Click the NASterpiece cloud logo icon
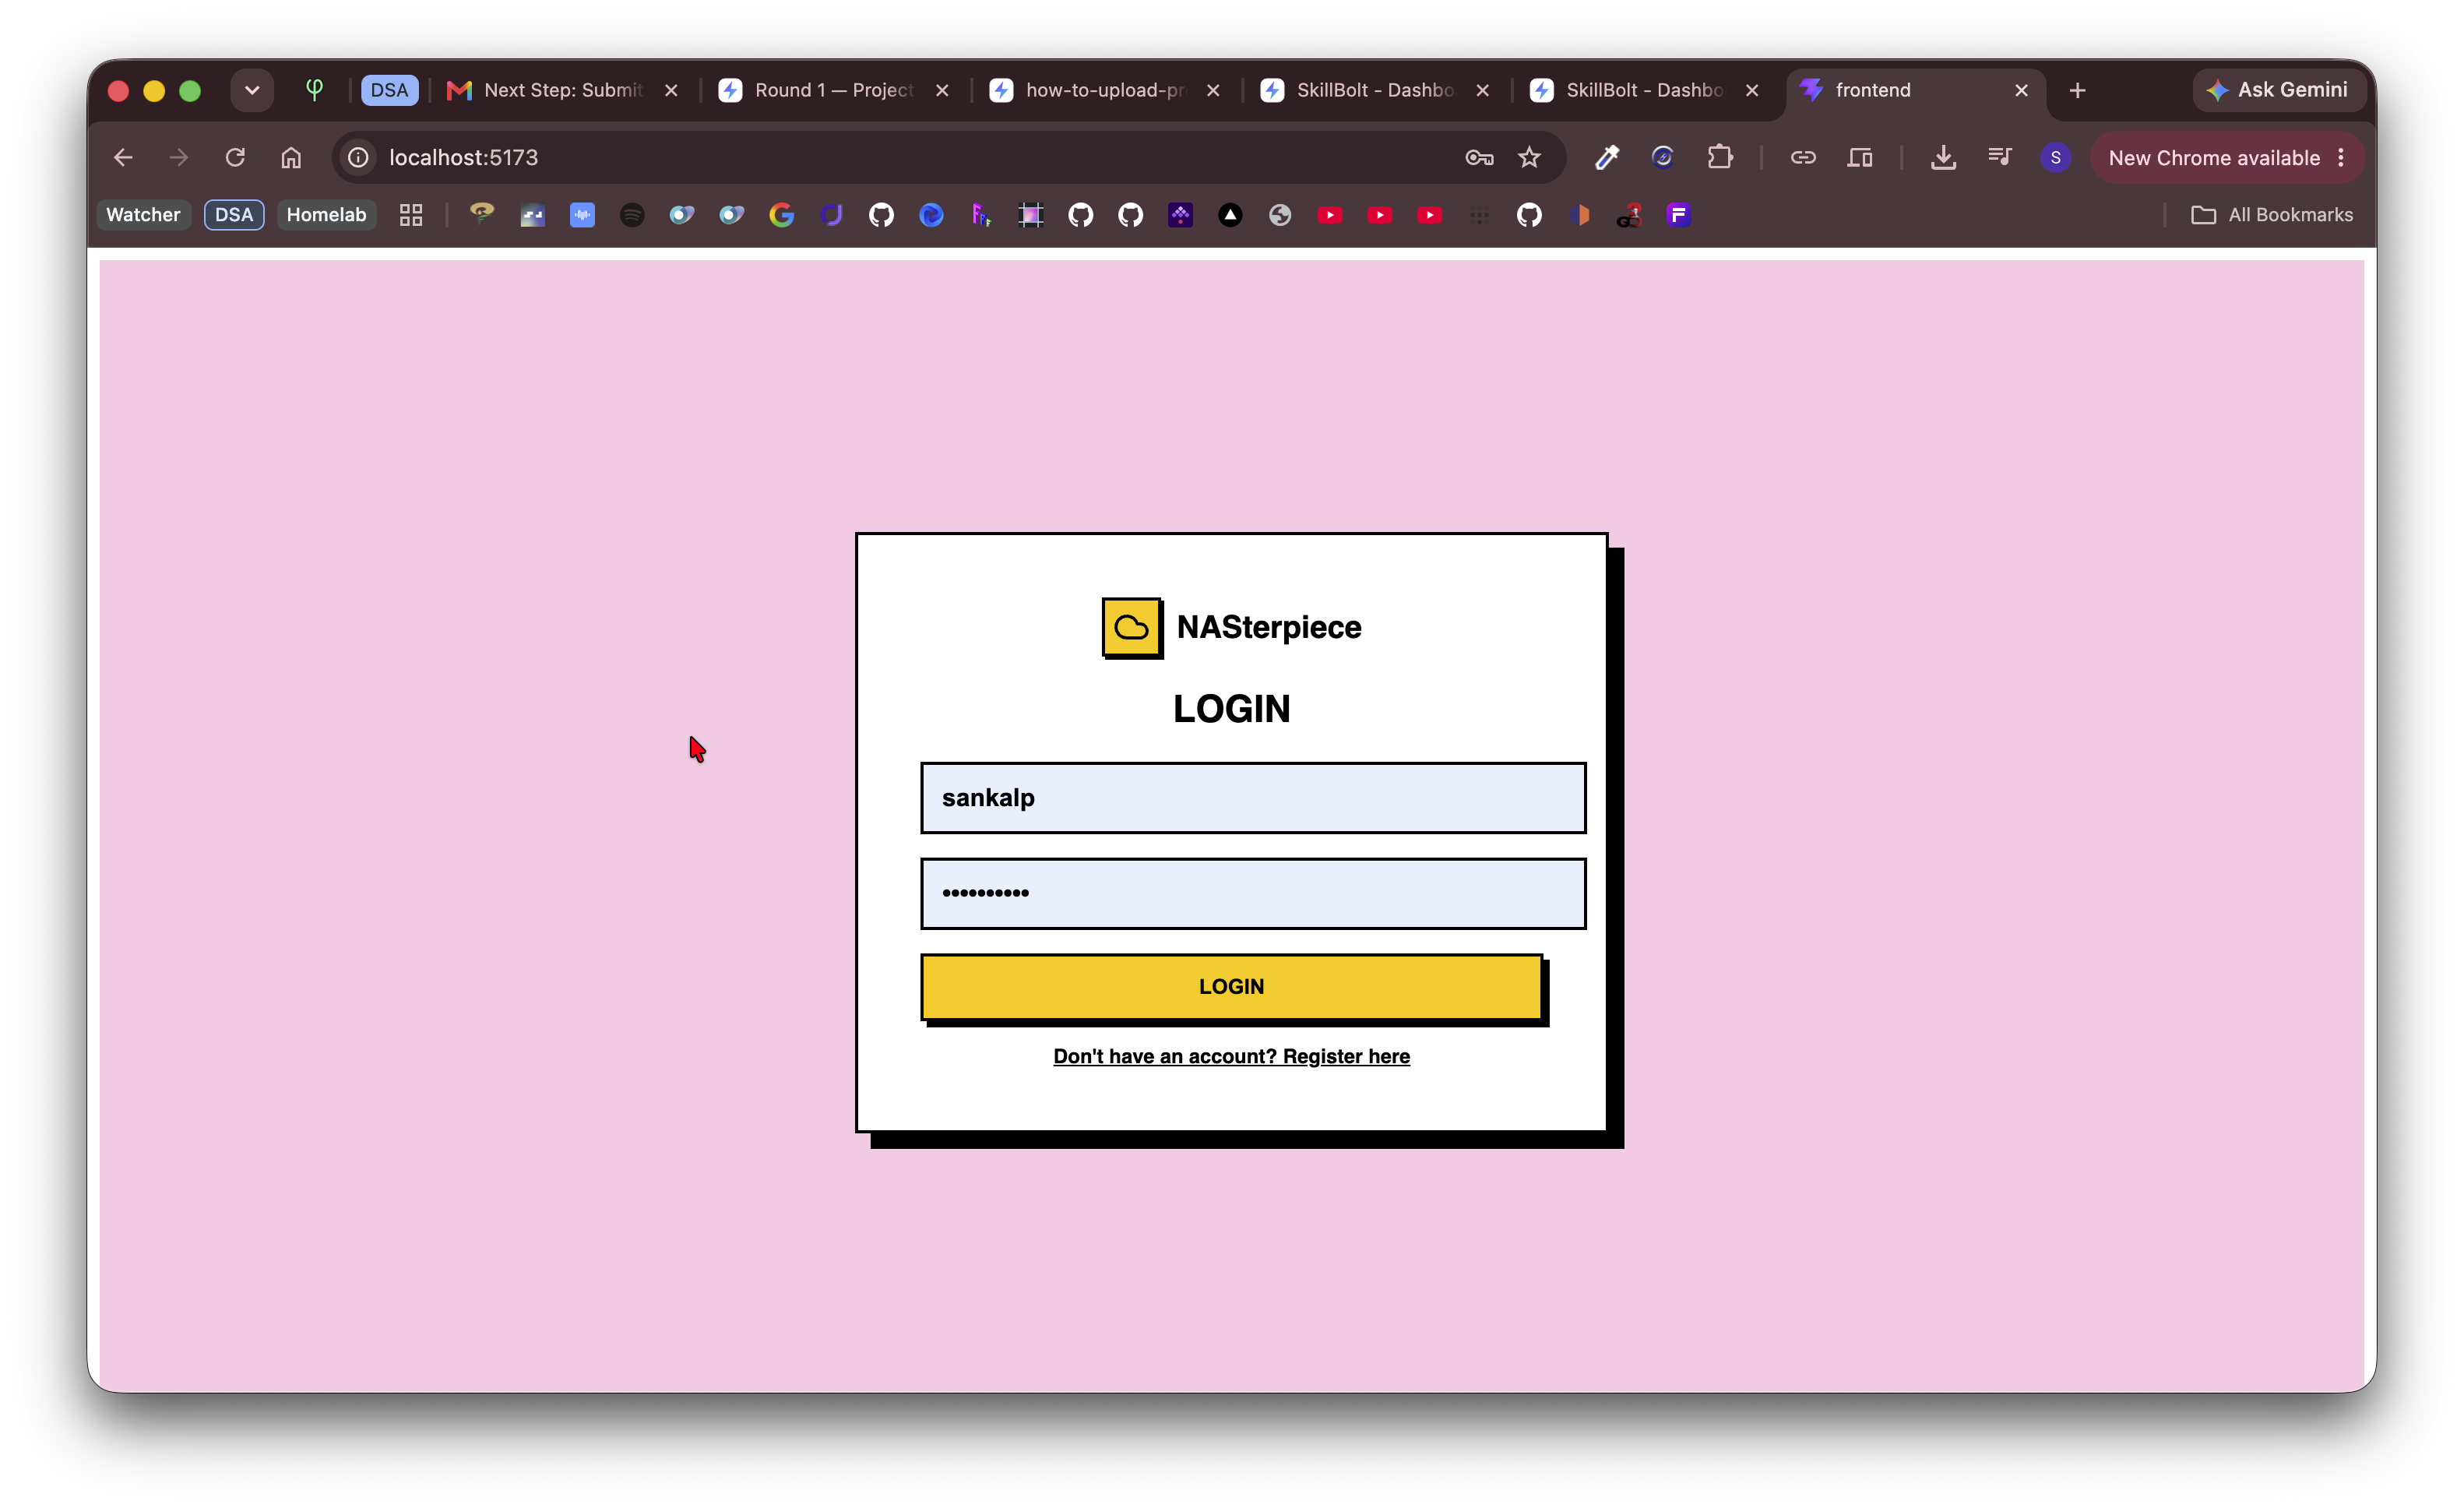Image resolution: width=2464 pixels, height=1508 pixels. click(1131, 627)
